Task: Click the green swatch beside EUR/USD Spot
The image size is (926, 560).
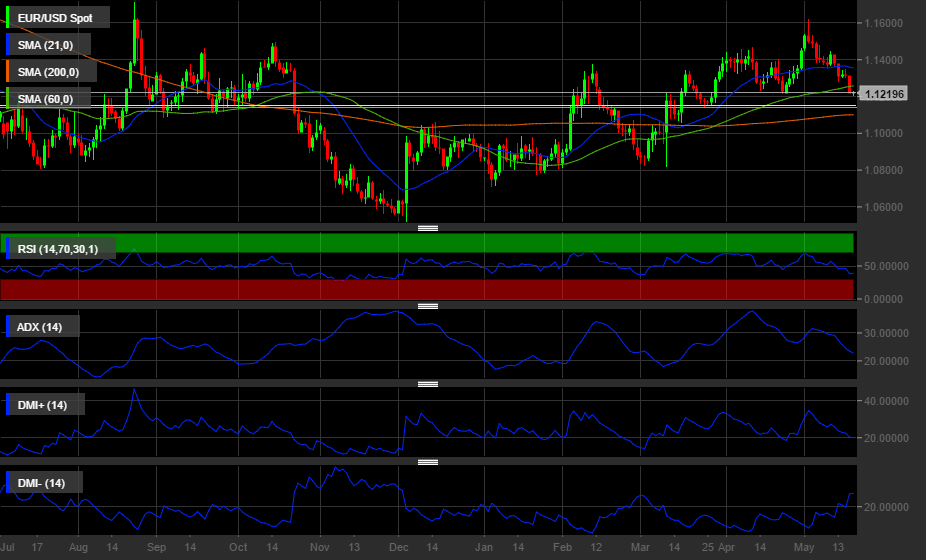Action: pos(9,18)
